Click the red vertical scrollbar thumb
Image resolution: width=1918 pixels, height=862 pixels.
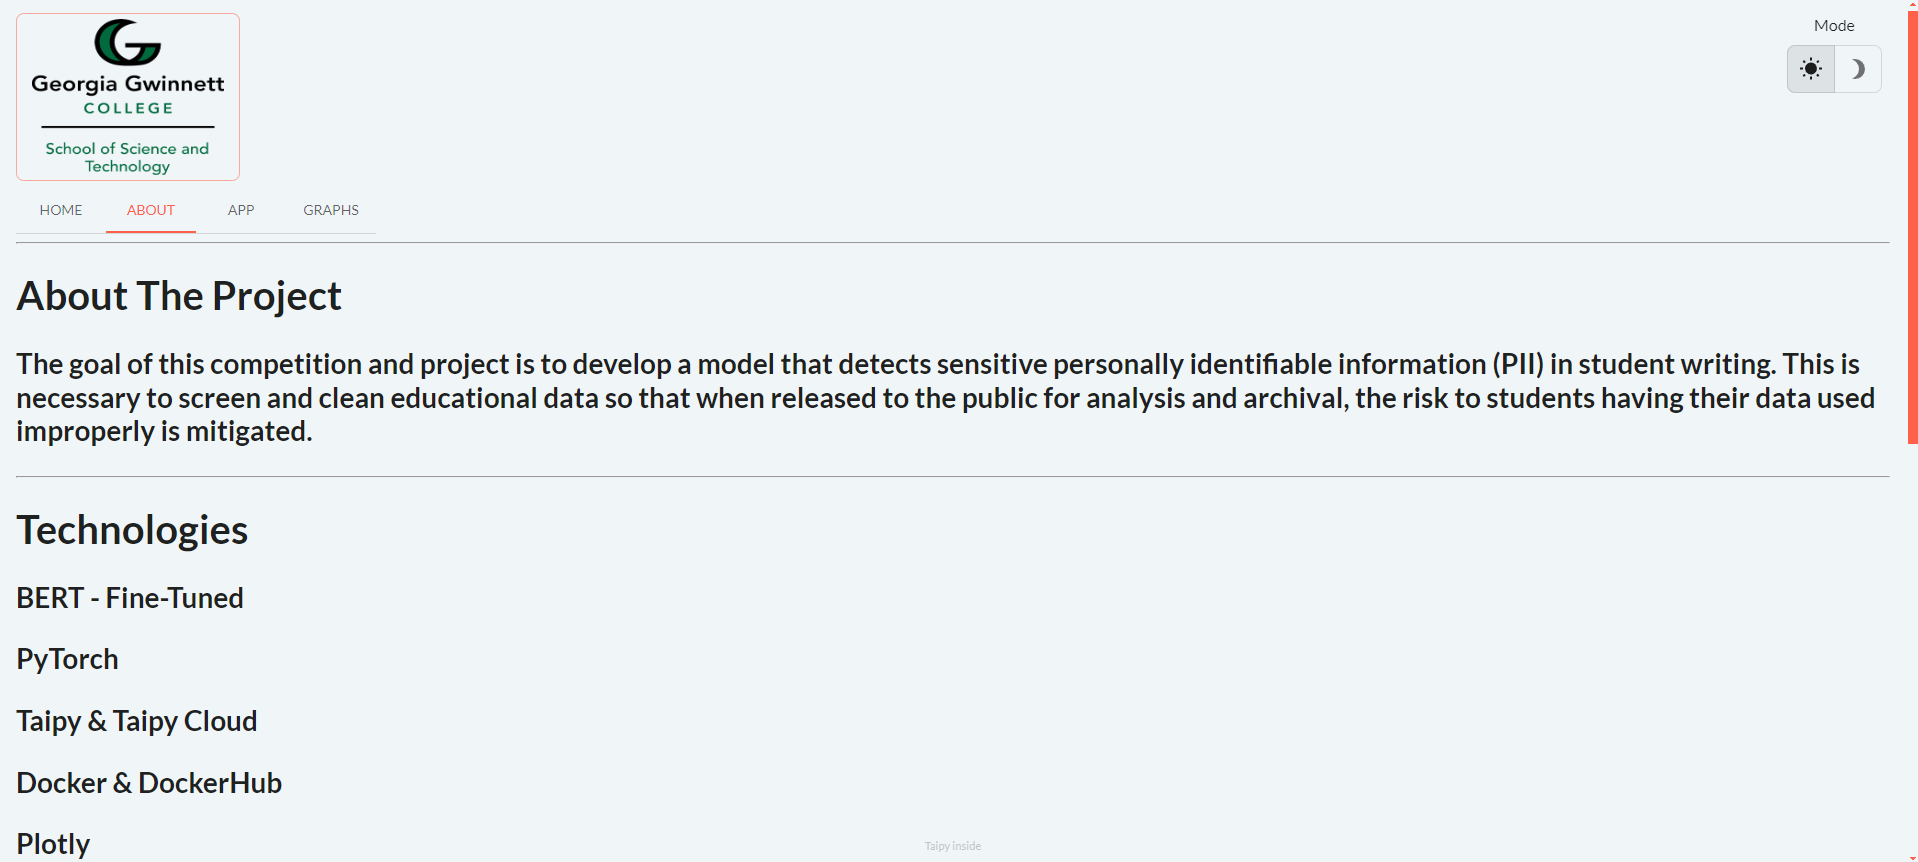click(1912, 225)
